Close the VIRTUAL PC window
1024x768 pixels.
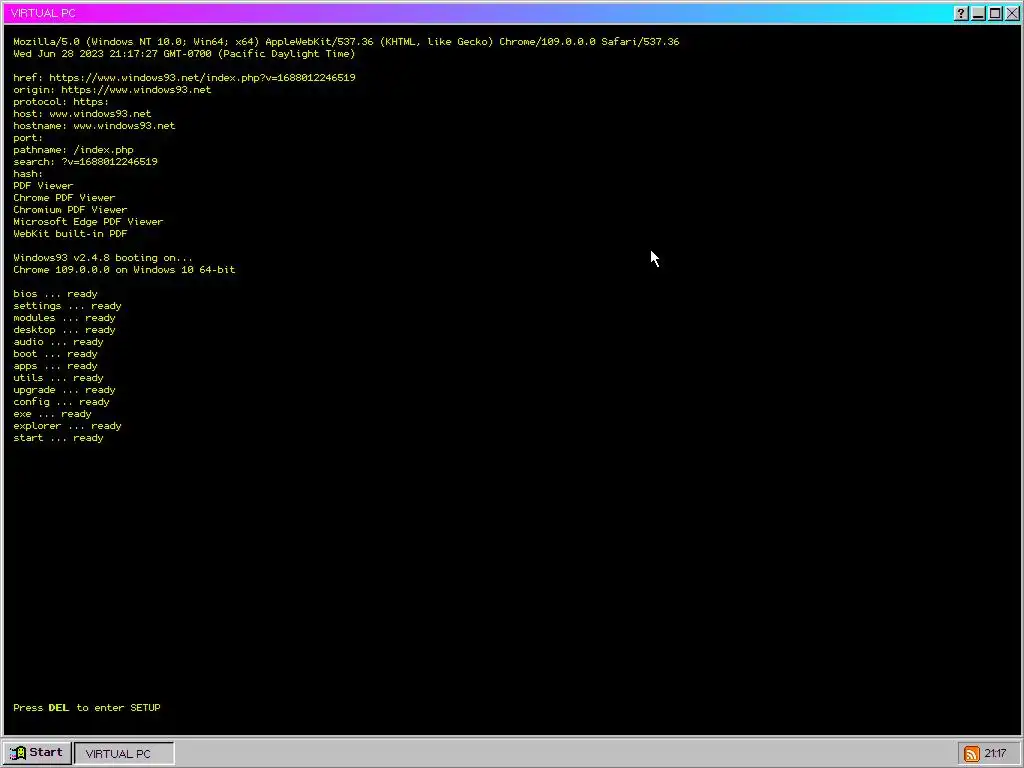coord(1012,13)
